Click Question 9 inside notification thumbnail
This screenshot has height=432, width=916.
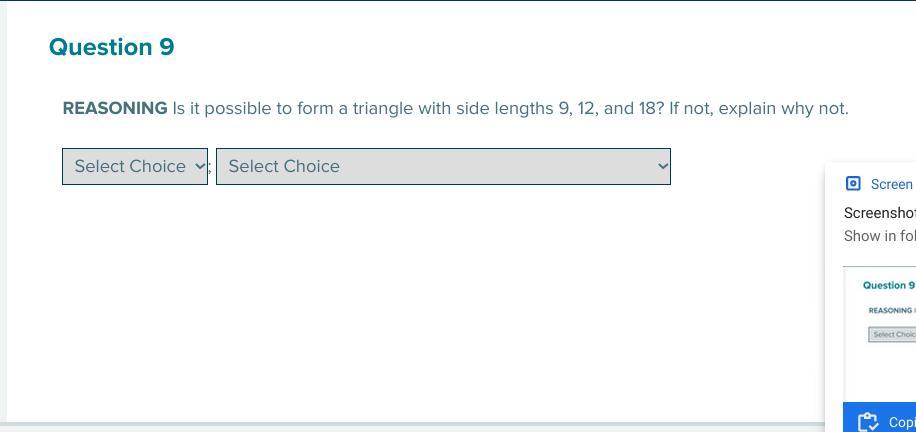coord(889,285)
